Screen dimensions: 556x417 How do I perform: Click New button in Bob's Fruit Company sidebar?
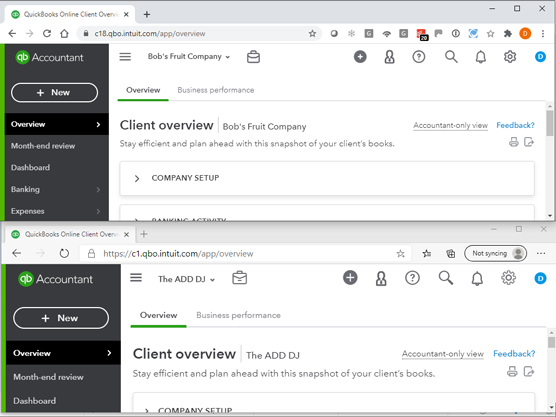(x=54, y=93)
